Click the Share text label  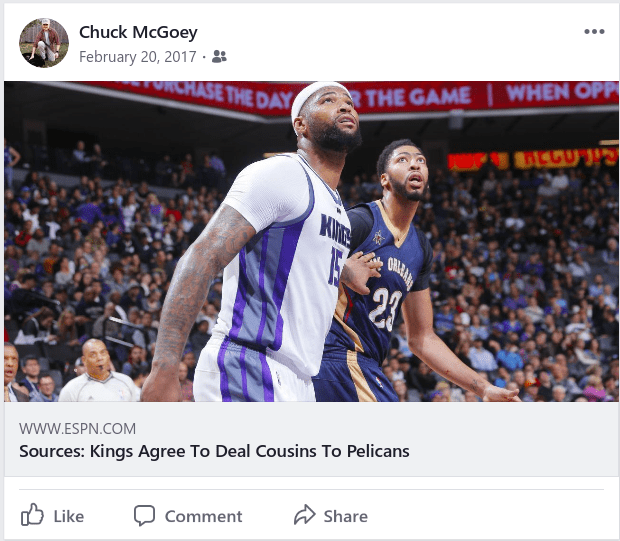pyautogui.click(x=346, y=516)
